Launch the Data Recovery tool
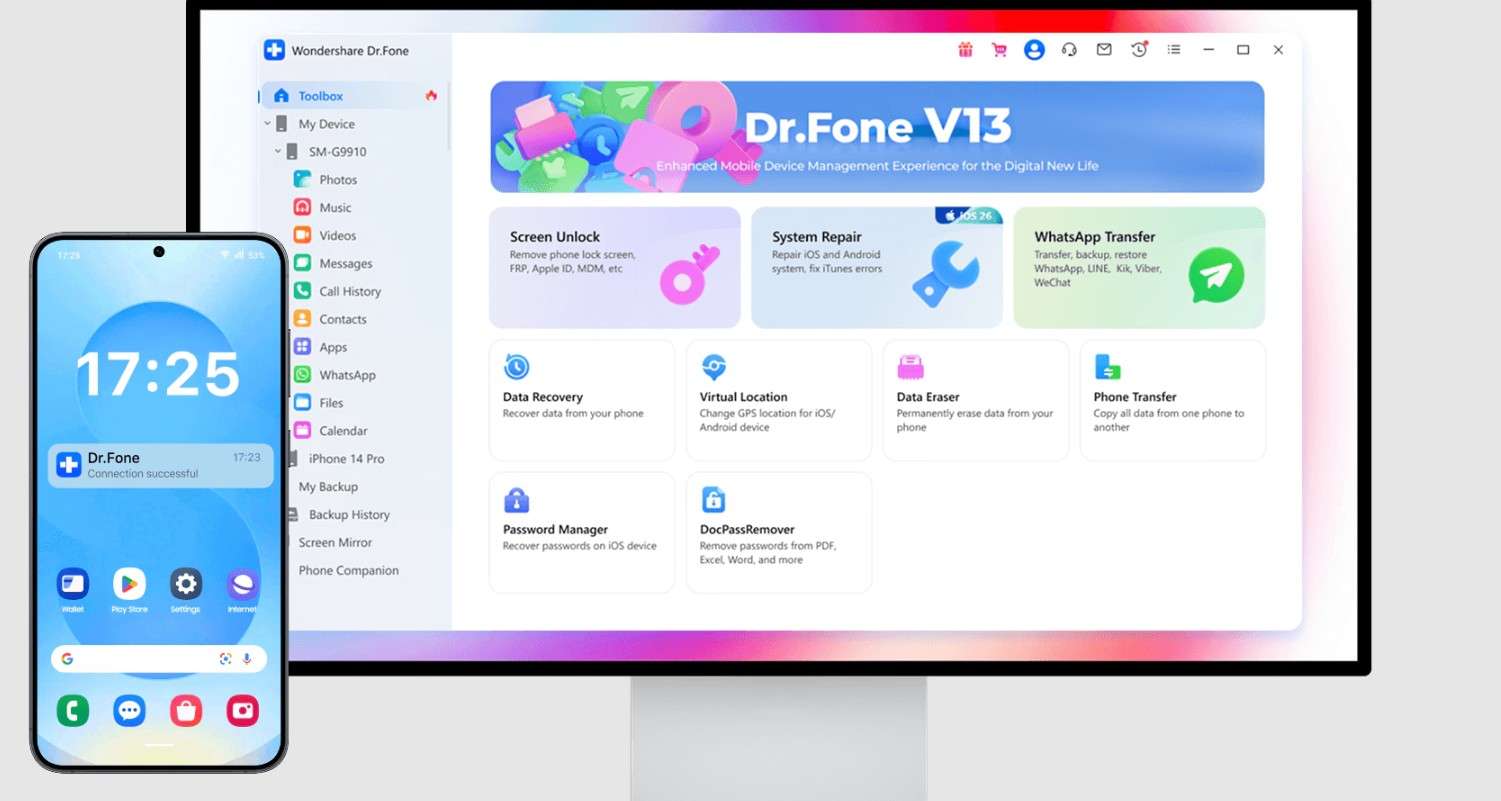1501x801 pixels. pyautogui.click(x=582, y=400)
